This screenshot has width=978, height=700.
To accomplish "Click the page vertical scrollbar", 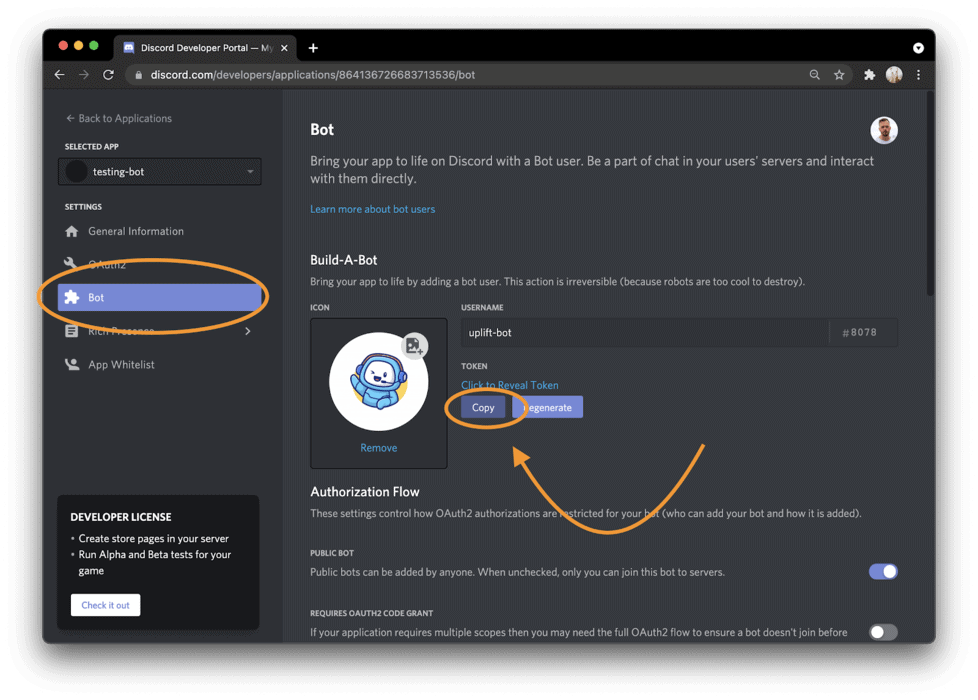I will (930, 193).
